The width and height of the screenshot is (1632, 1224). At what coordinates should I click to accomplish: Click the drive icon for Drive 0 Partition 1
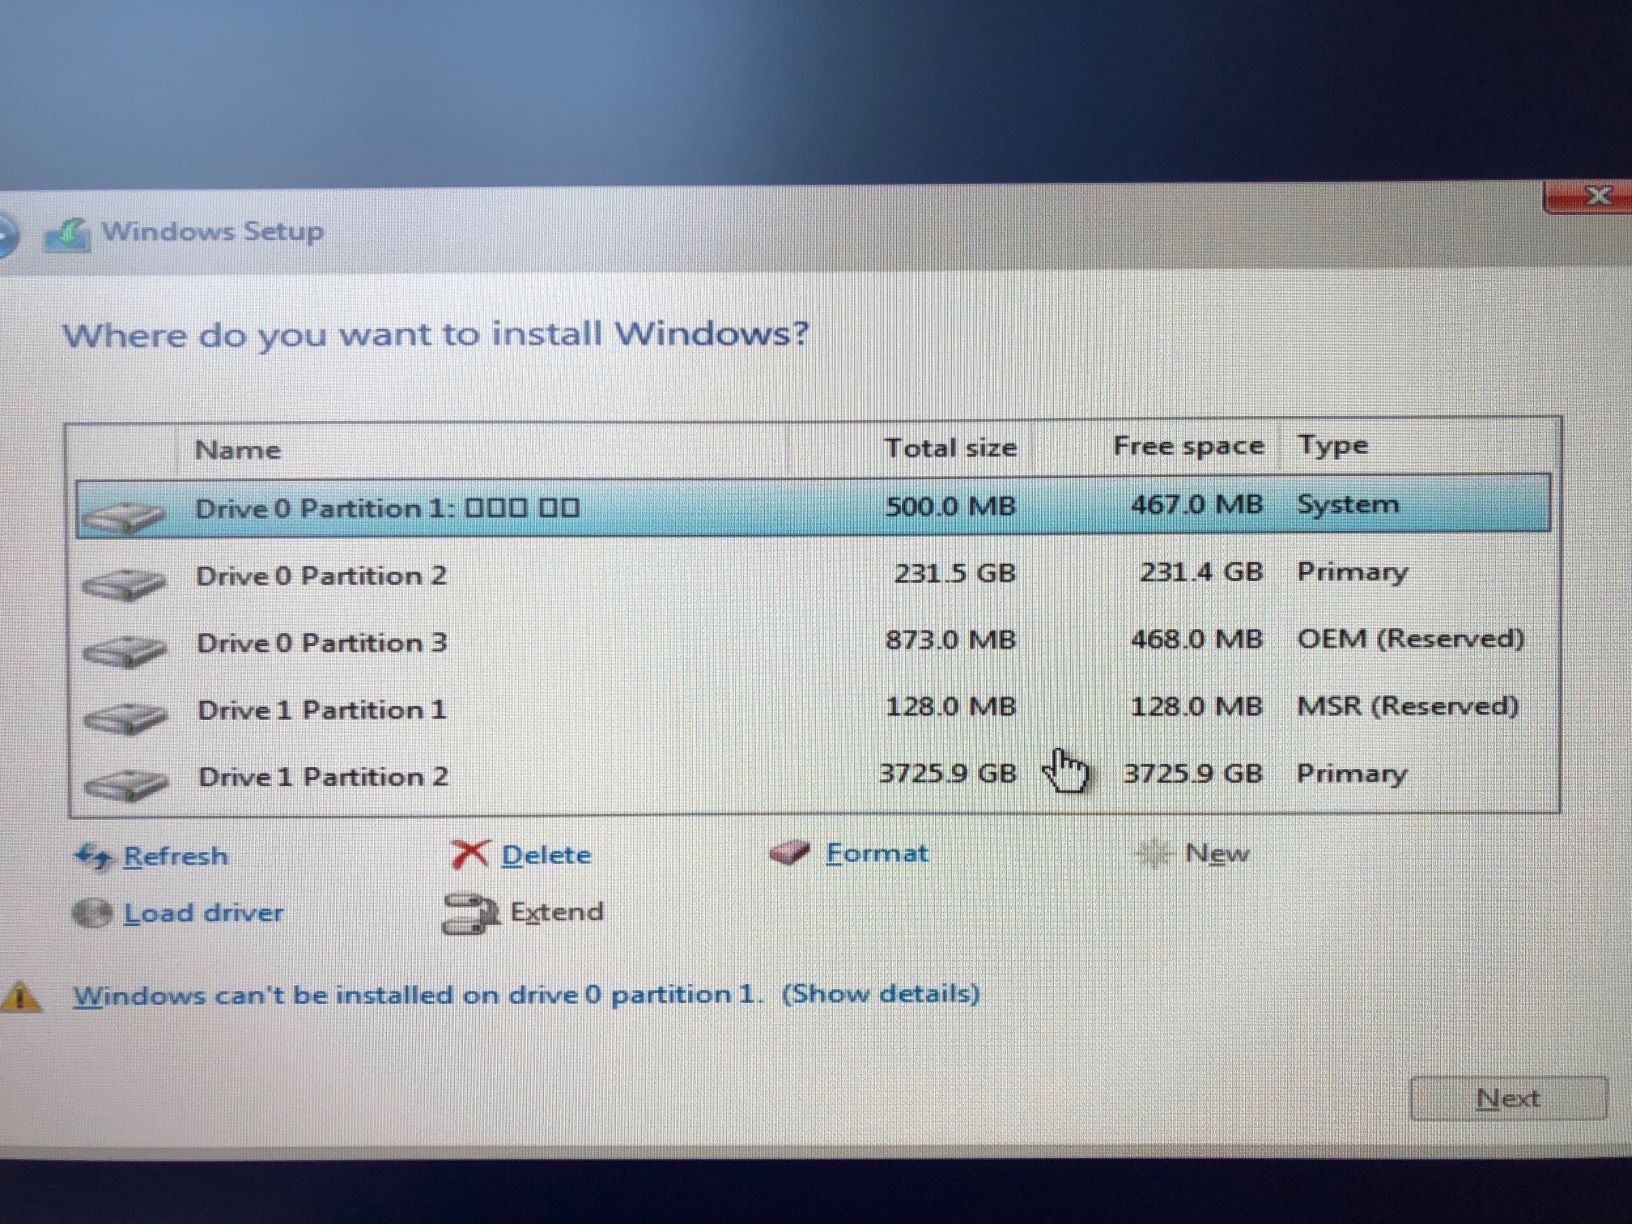pos(123,516)
